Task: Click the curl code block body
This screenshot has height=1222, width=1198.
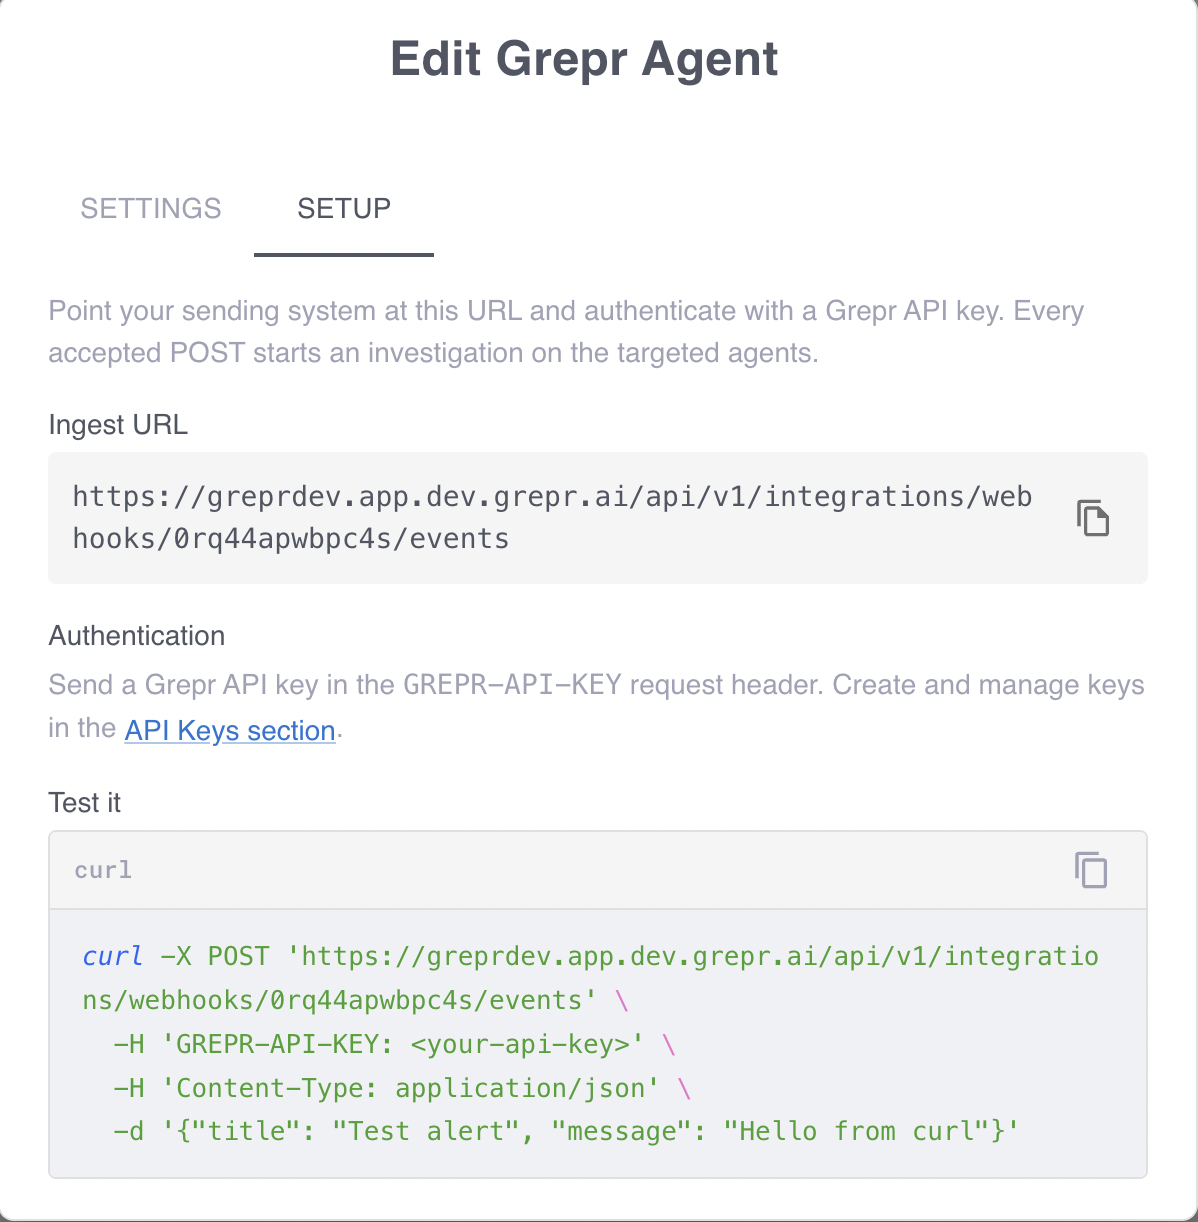Action: click(598, 1043)
